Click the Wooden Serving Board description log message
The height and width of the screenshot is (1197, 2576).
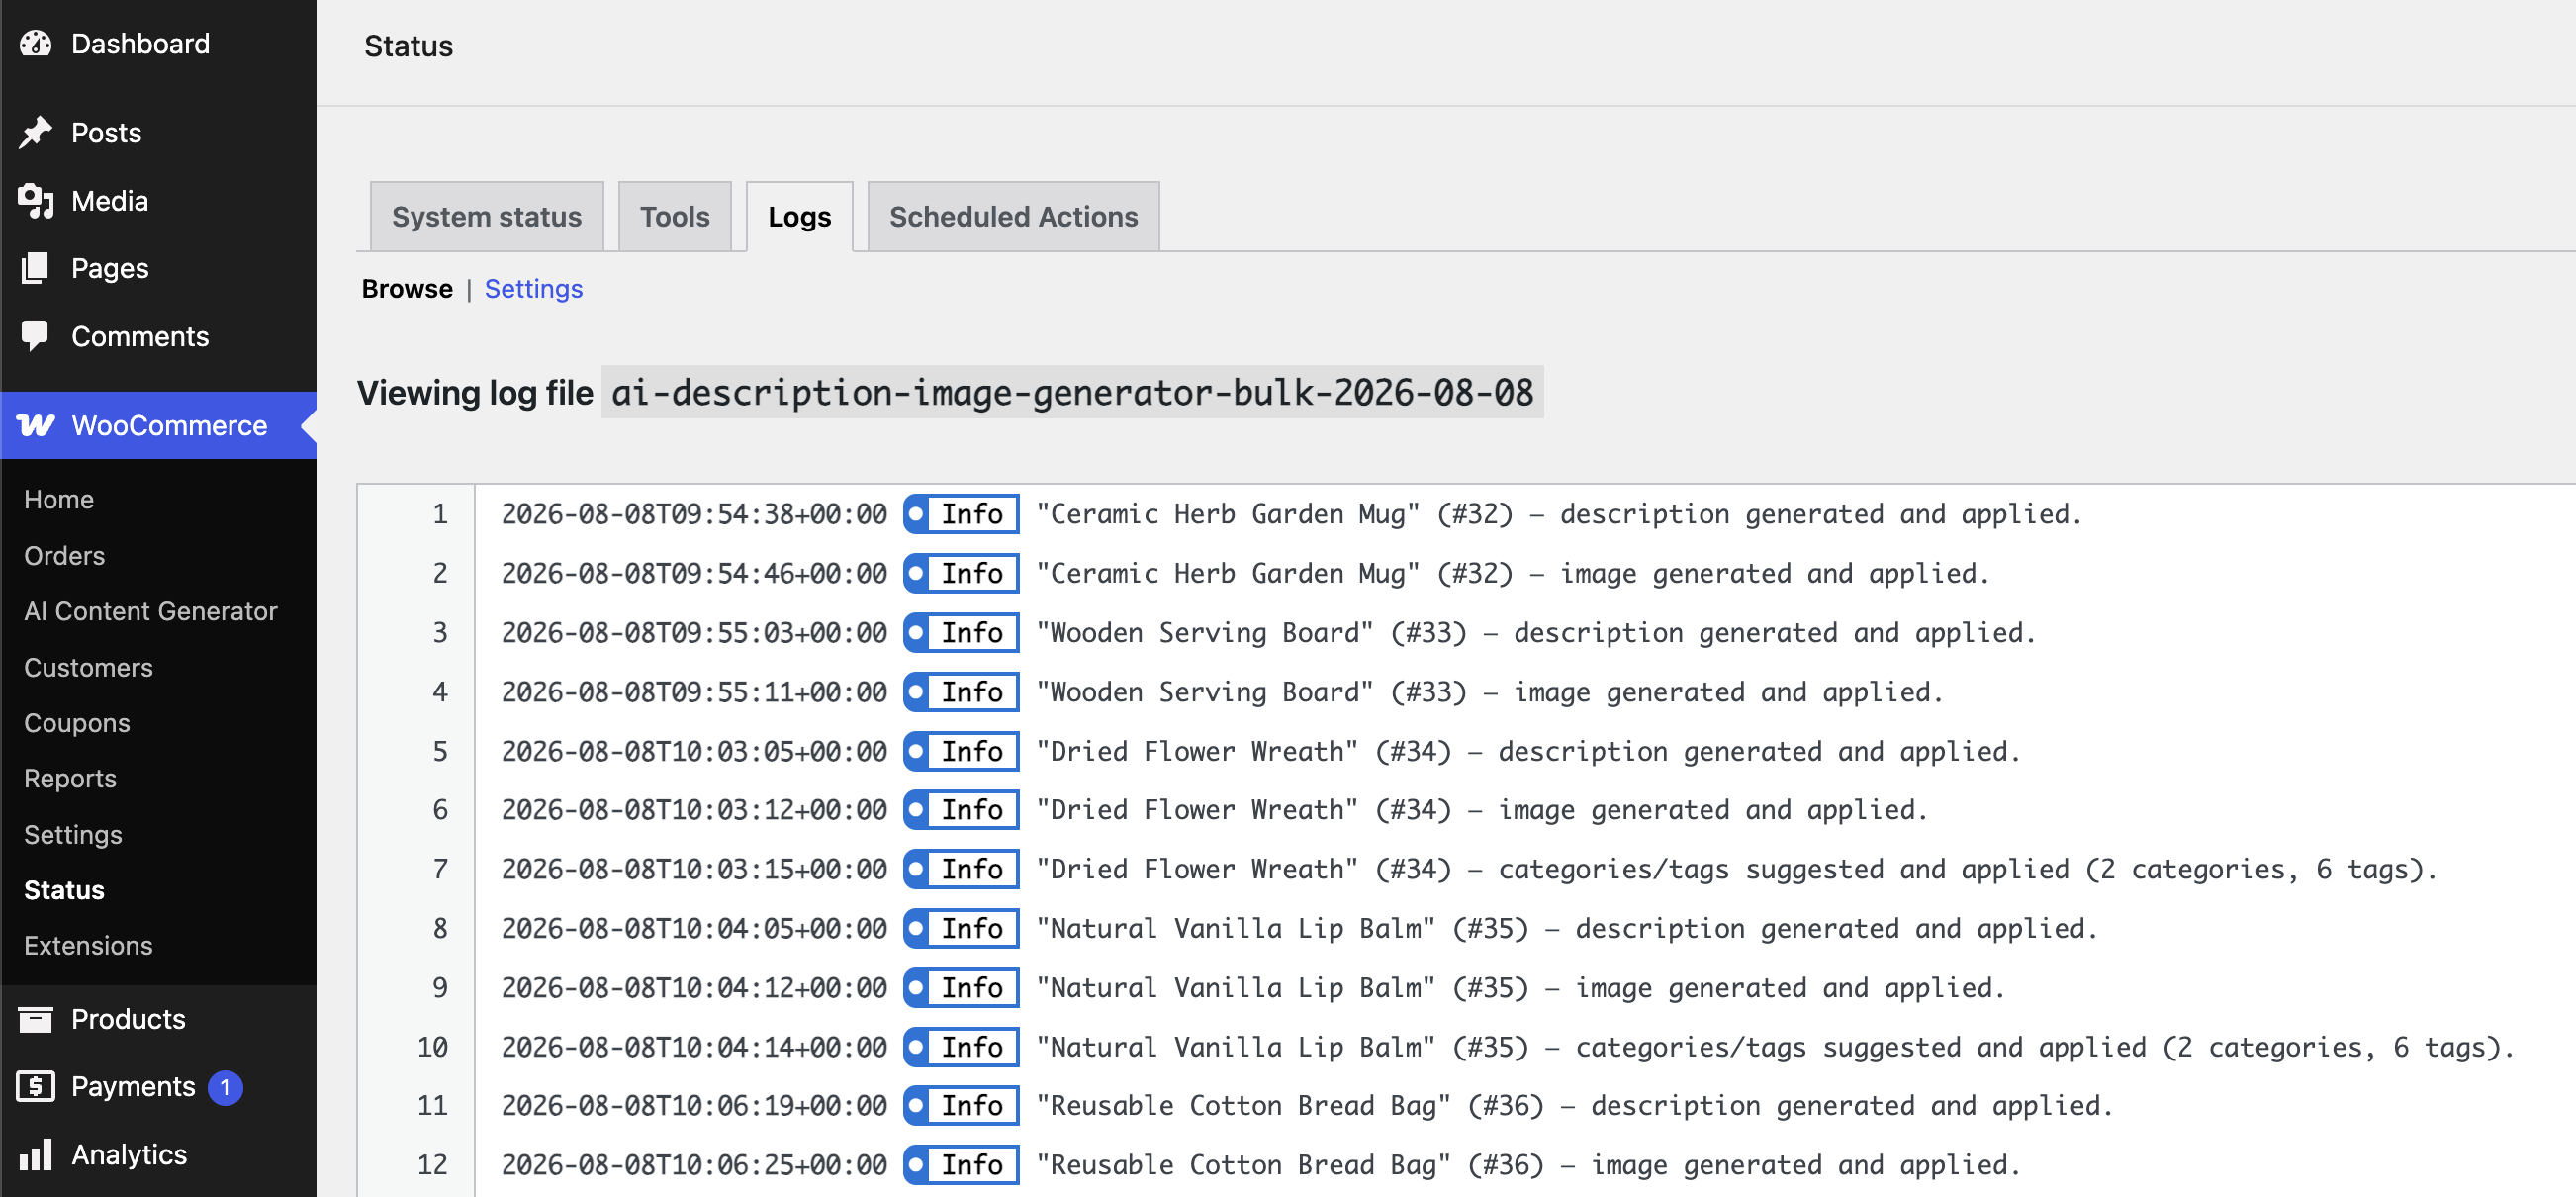pyautogui.click(x=1536, y=633)
